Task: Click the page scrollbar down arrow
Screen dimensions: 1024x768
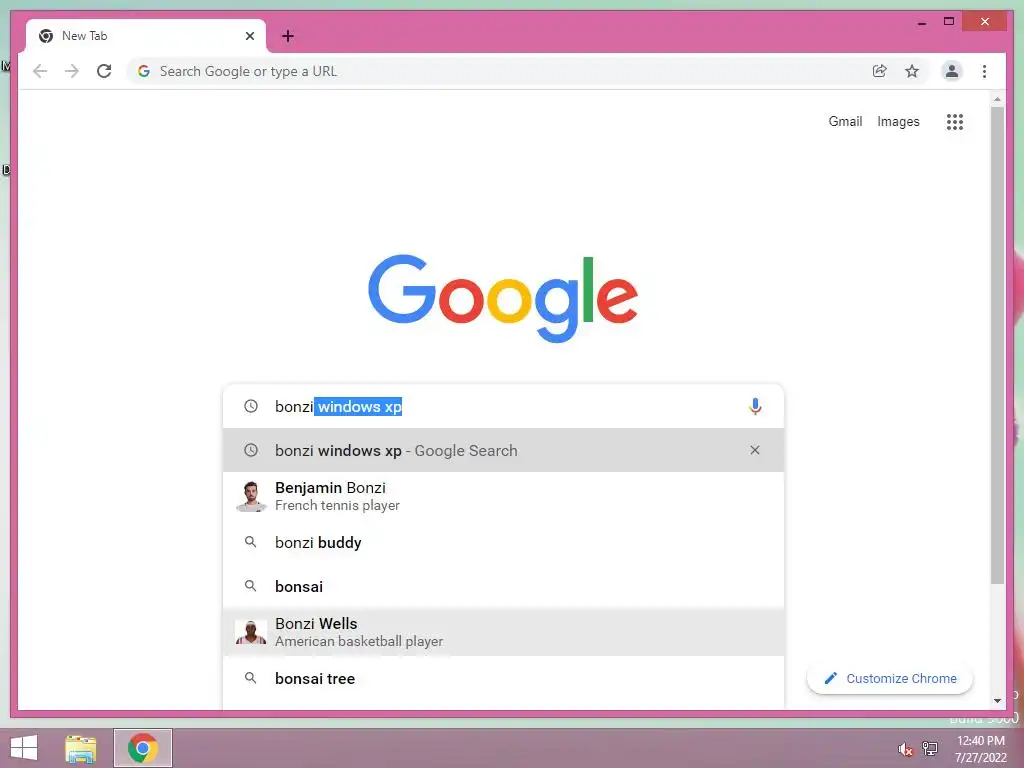Action: (x=997, y=701)
